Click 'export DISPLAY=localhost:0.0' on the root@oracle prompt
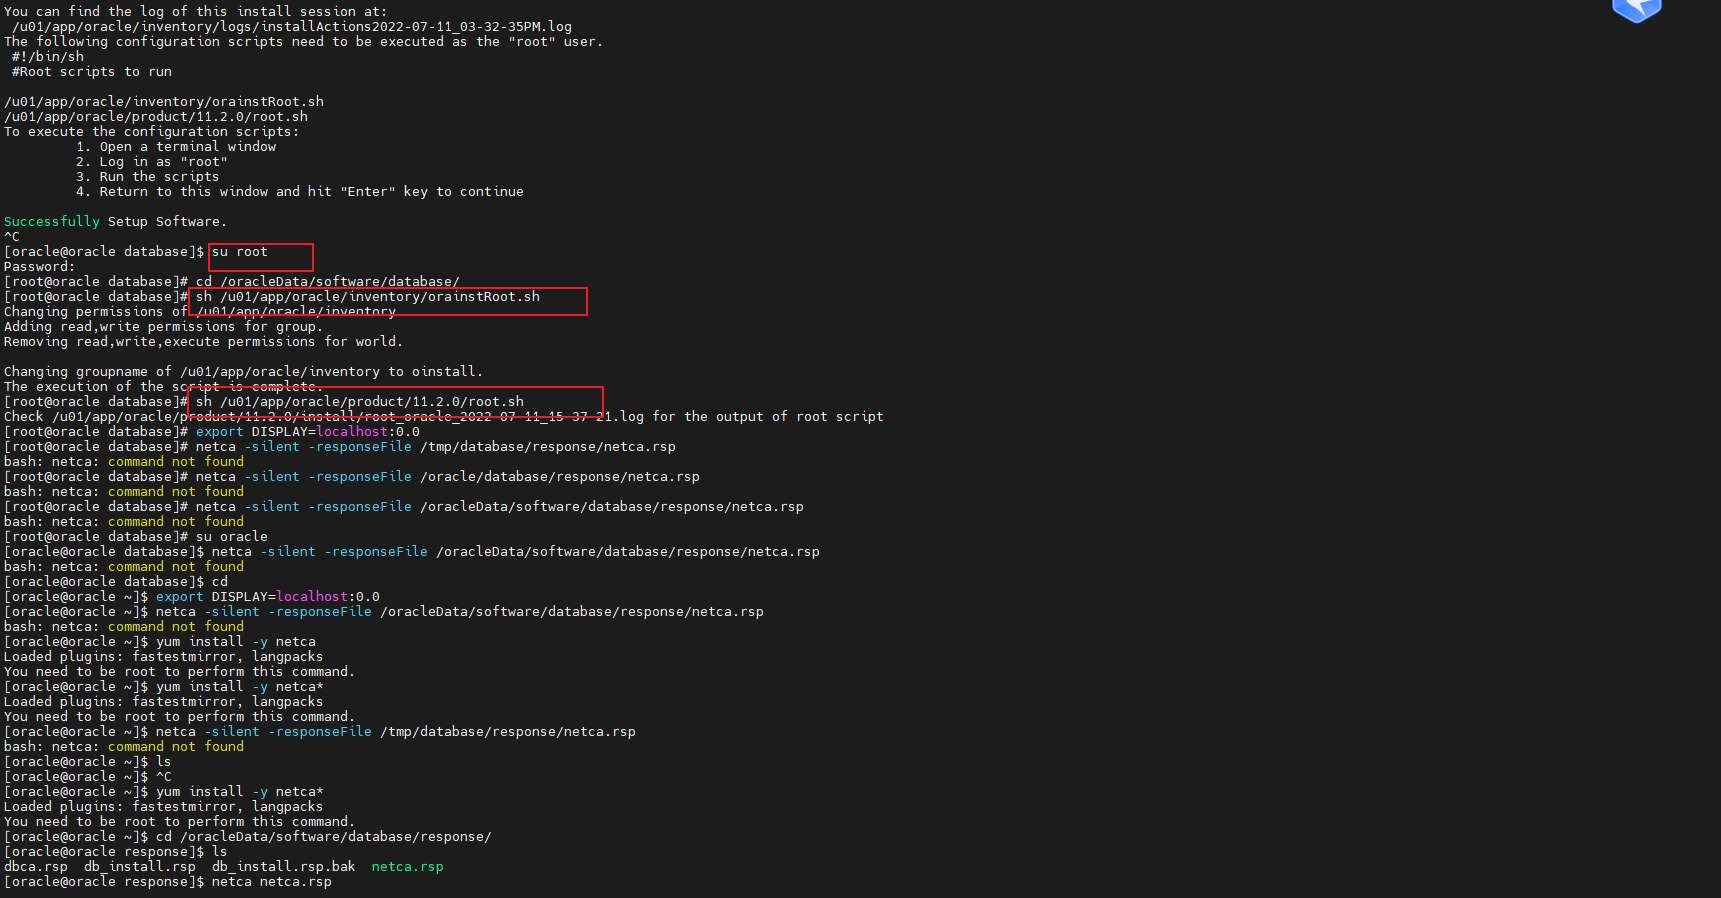The height and width of the screenshot is (898, 1721). (308, 432)
